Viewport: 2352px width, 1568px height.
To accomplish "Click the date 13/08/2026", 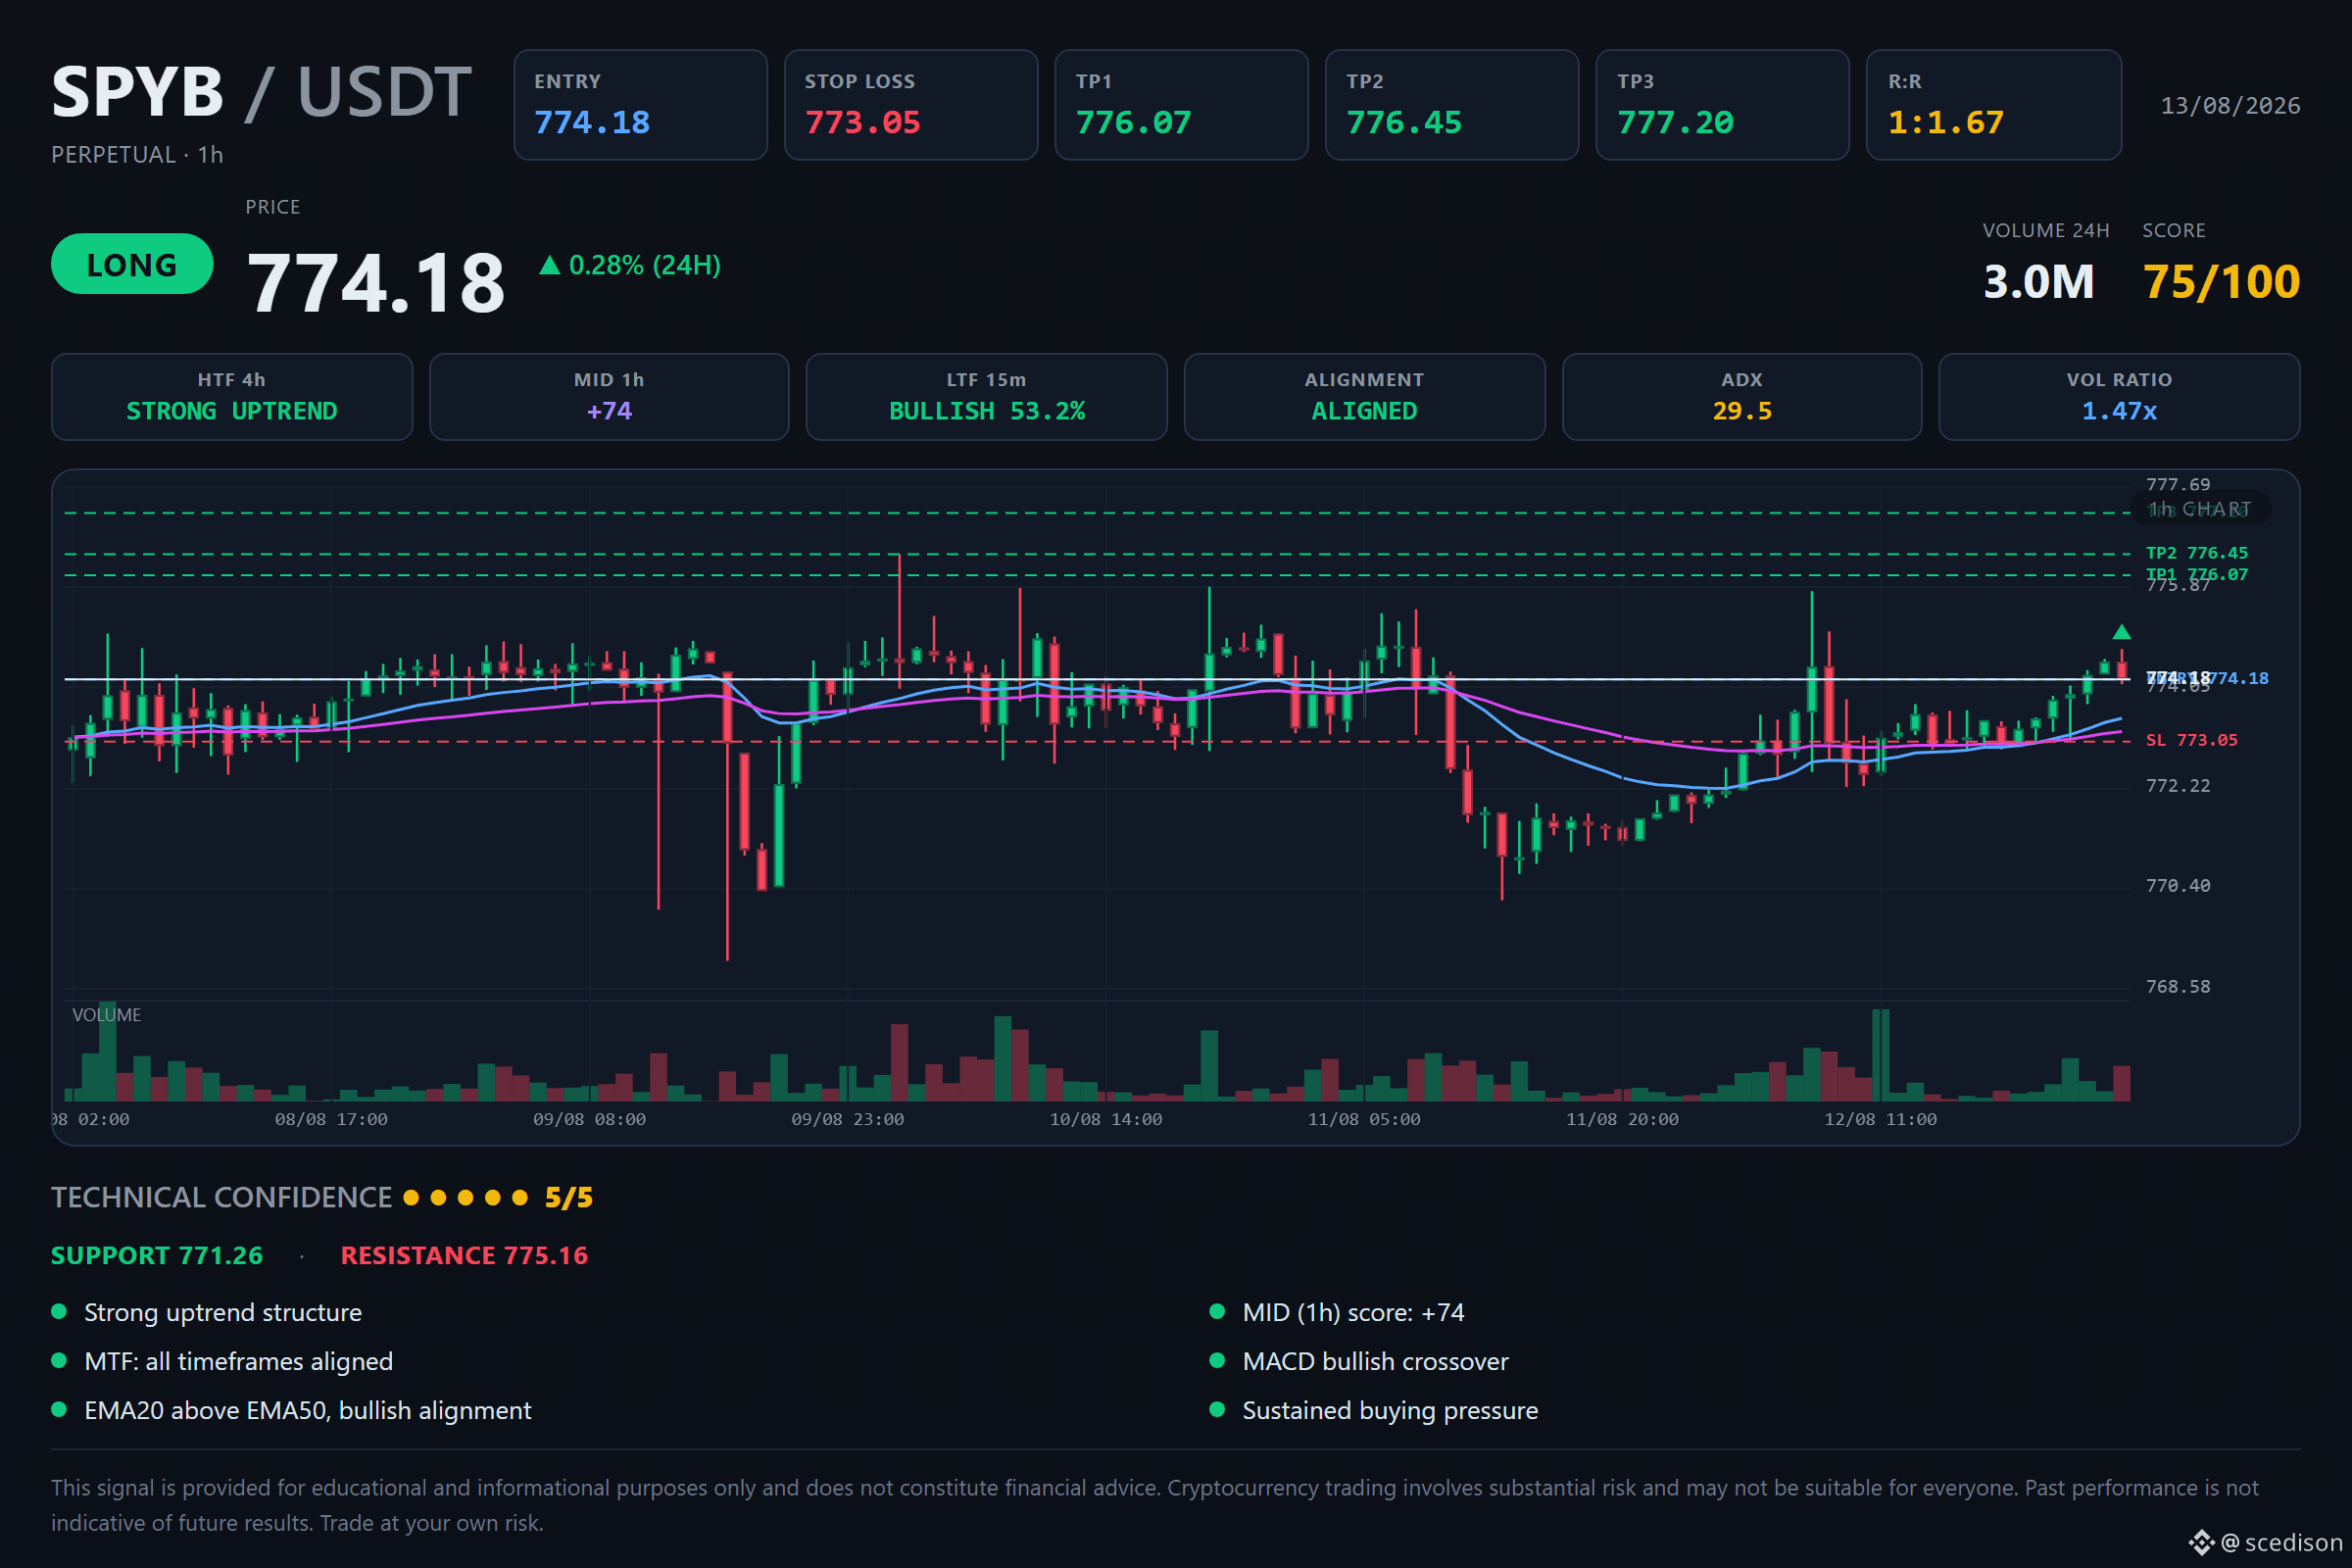I will 2230,106.
